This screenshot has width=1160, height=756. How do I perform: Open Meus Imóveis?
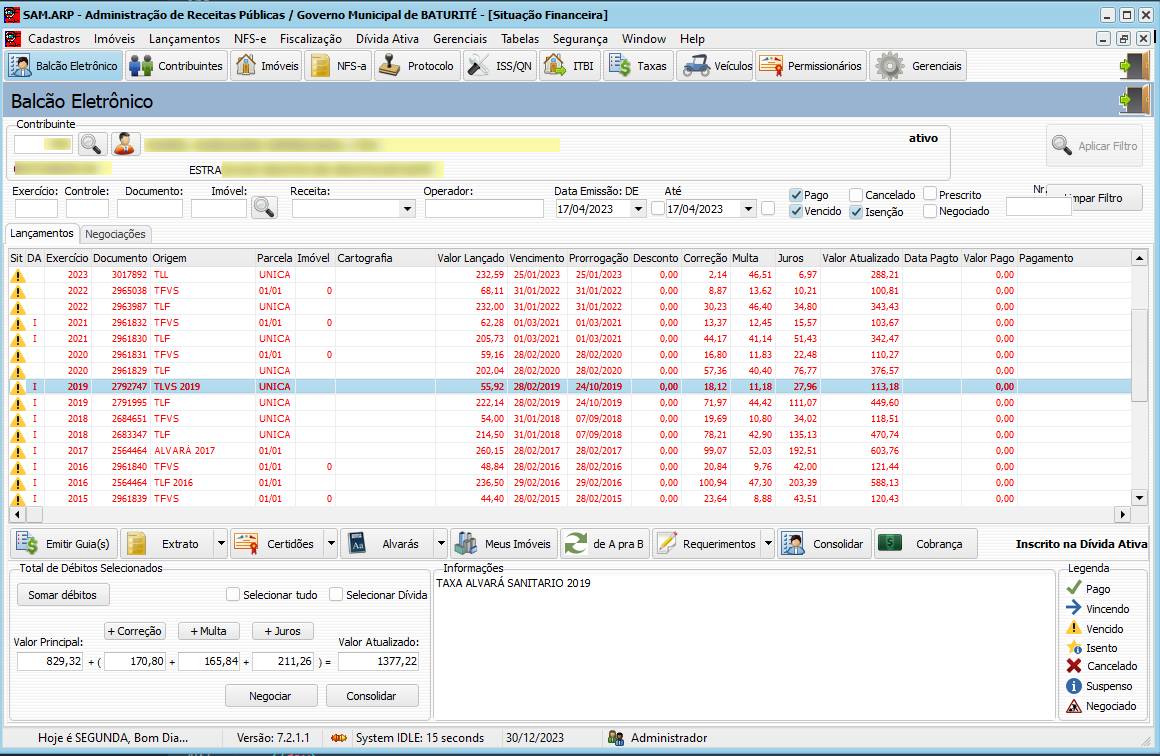(x=504, y=544)
